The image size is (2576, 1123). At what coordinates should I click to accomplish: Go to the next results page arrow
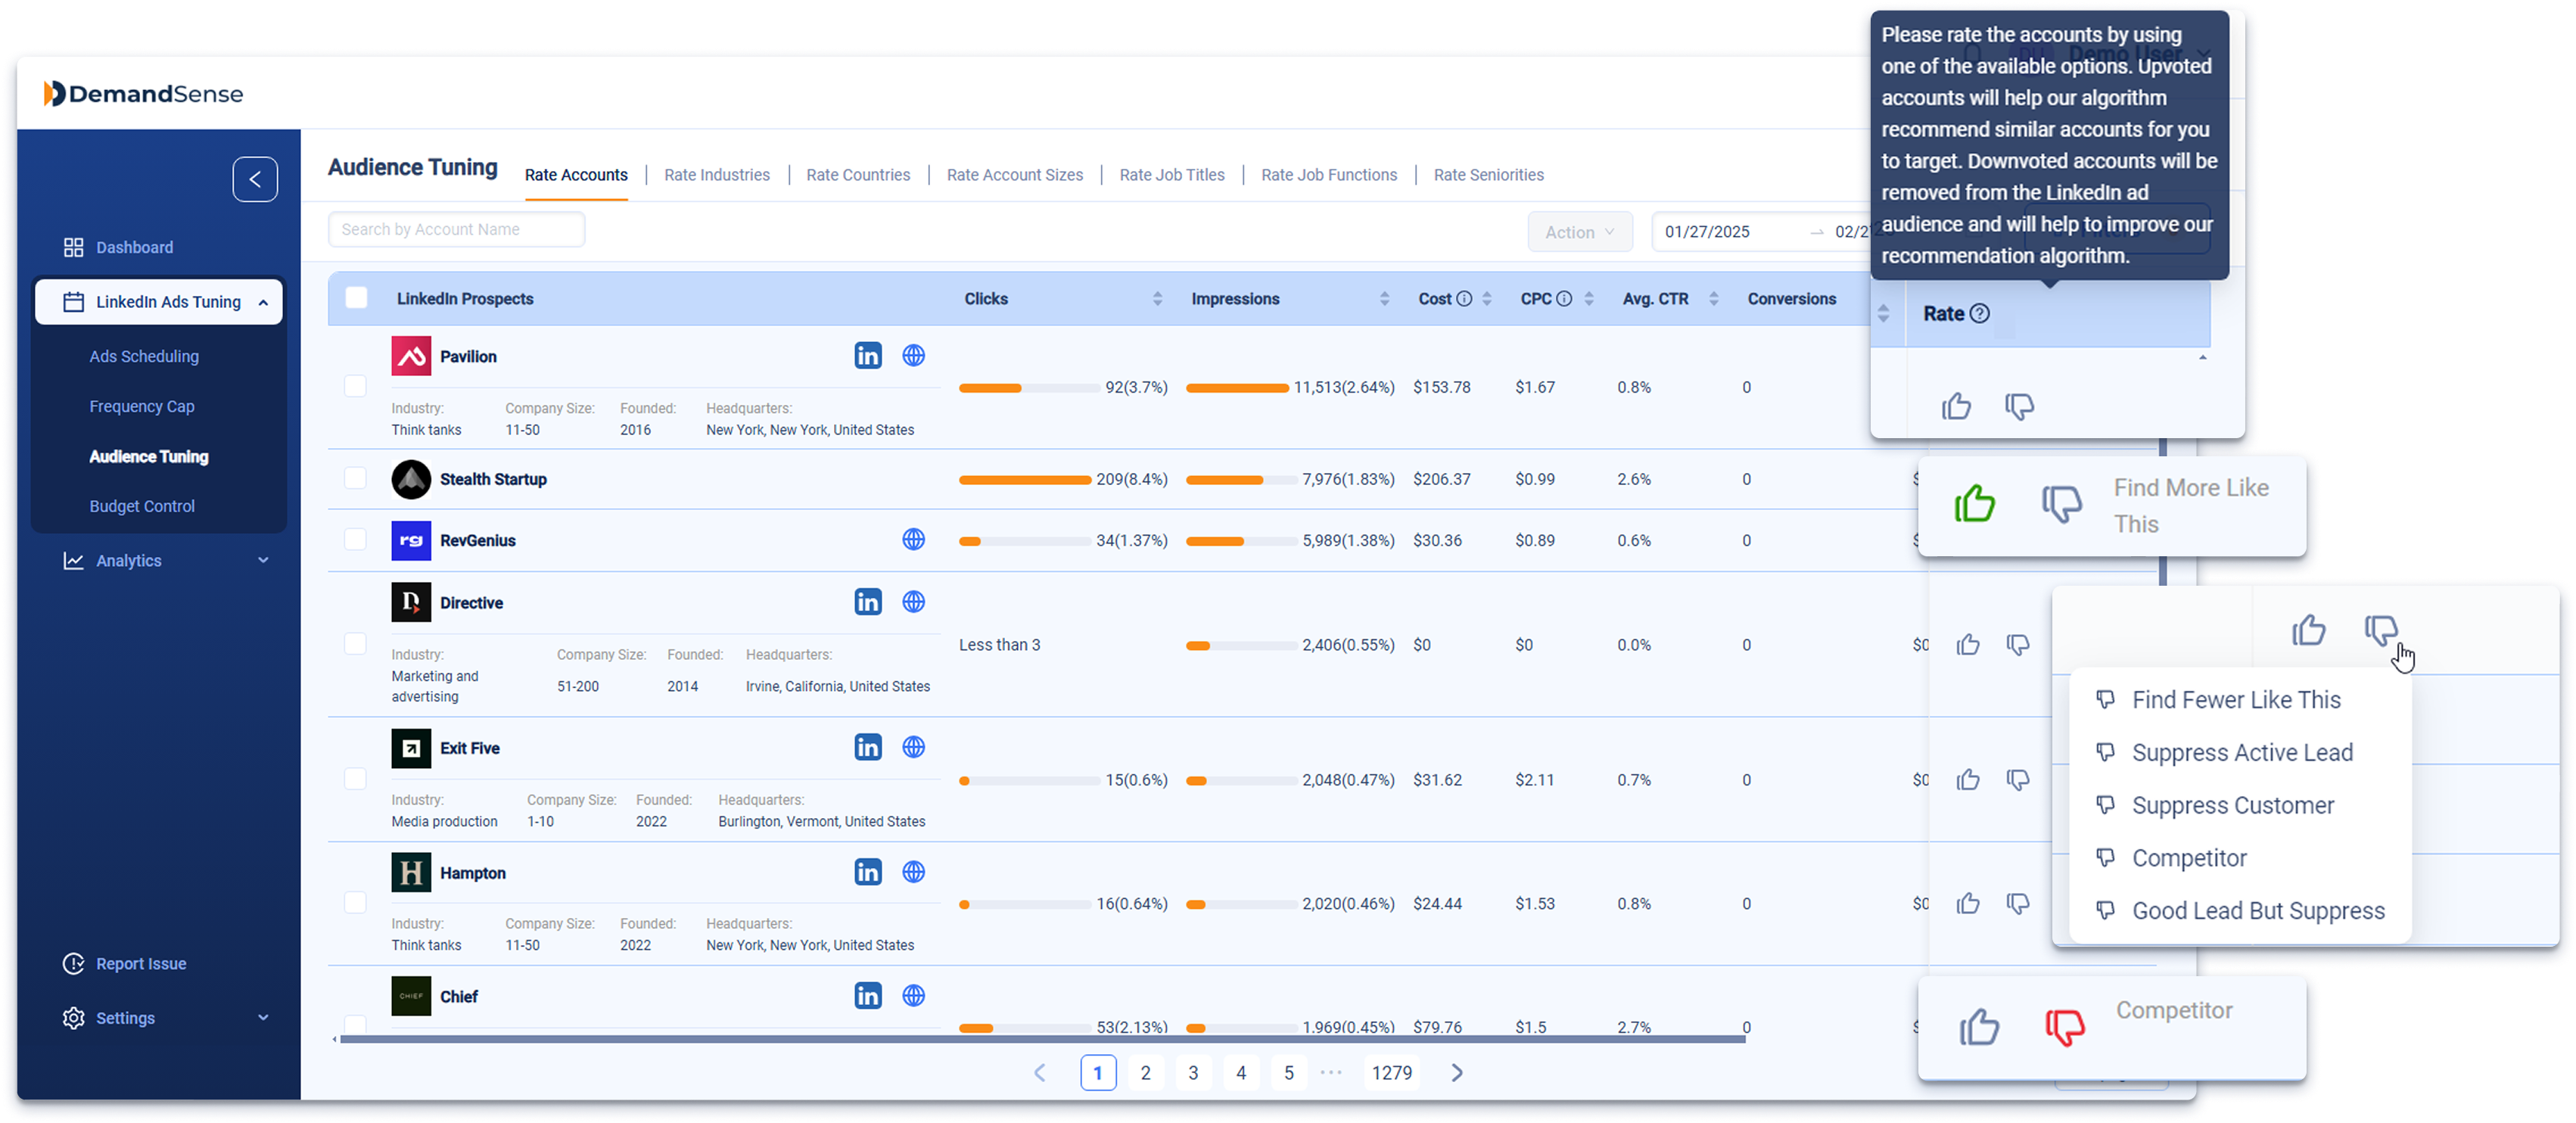pos(1457,1072)
